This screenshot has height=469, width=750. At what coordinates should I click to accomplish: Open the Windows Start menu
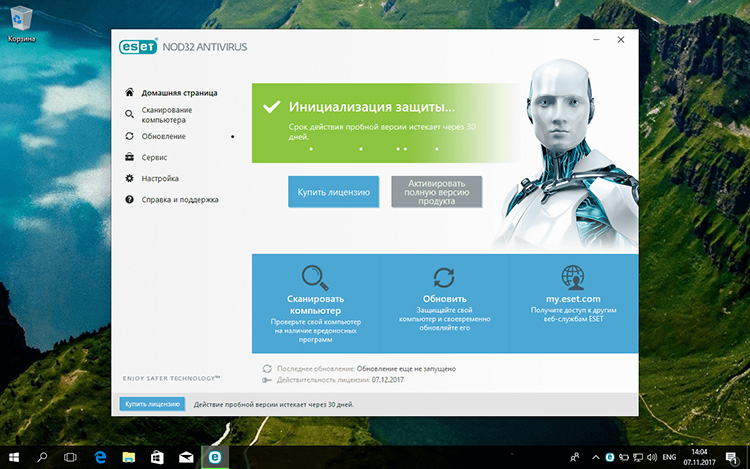coord(14,458)
